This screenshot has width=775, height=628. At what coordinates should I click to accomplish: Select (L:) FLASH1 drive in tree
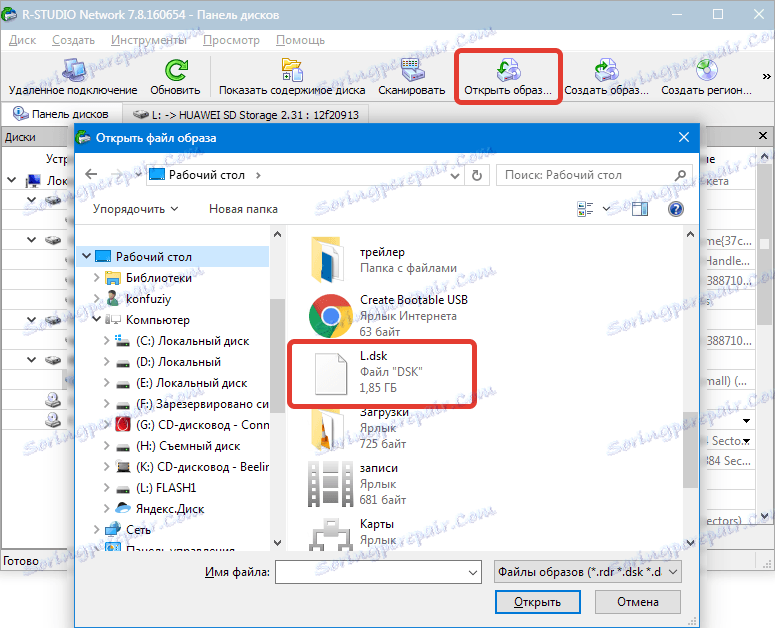click(166, 488)
